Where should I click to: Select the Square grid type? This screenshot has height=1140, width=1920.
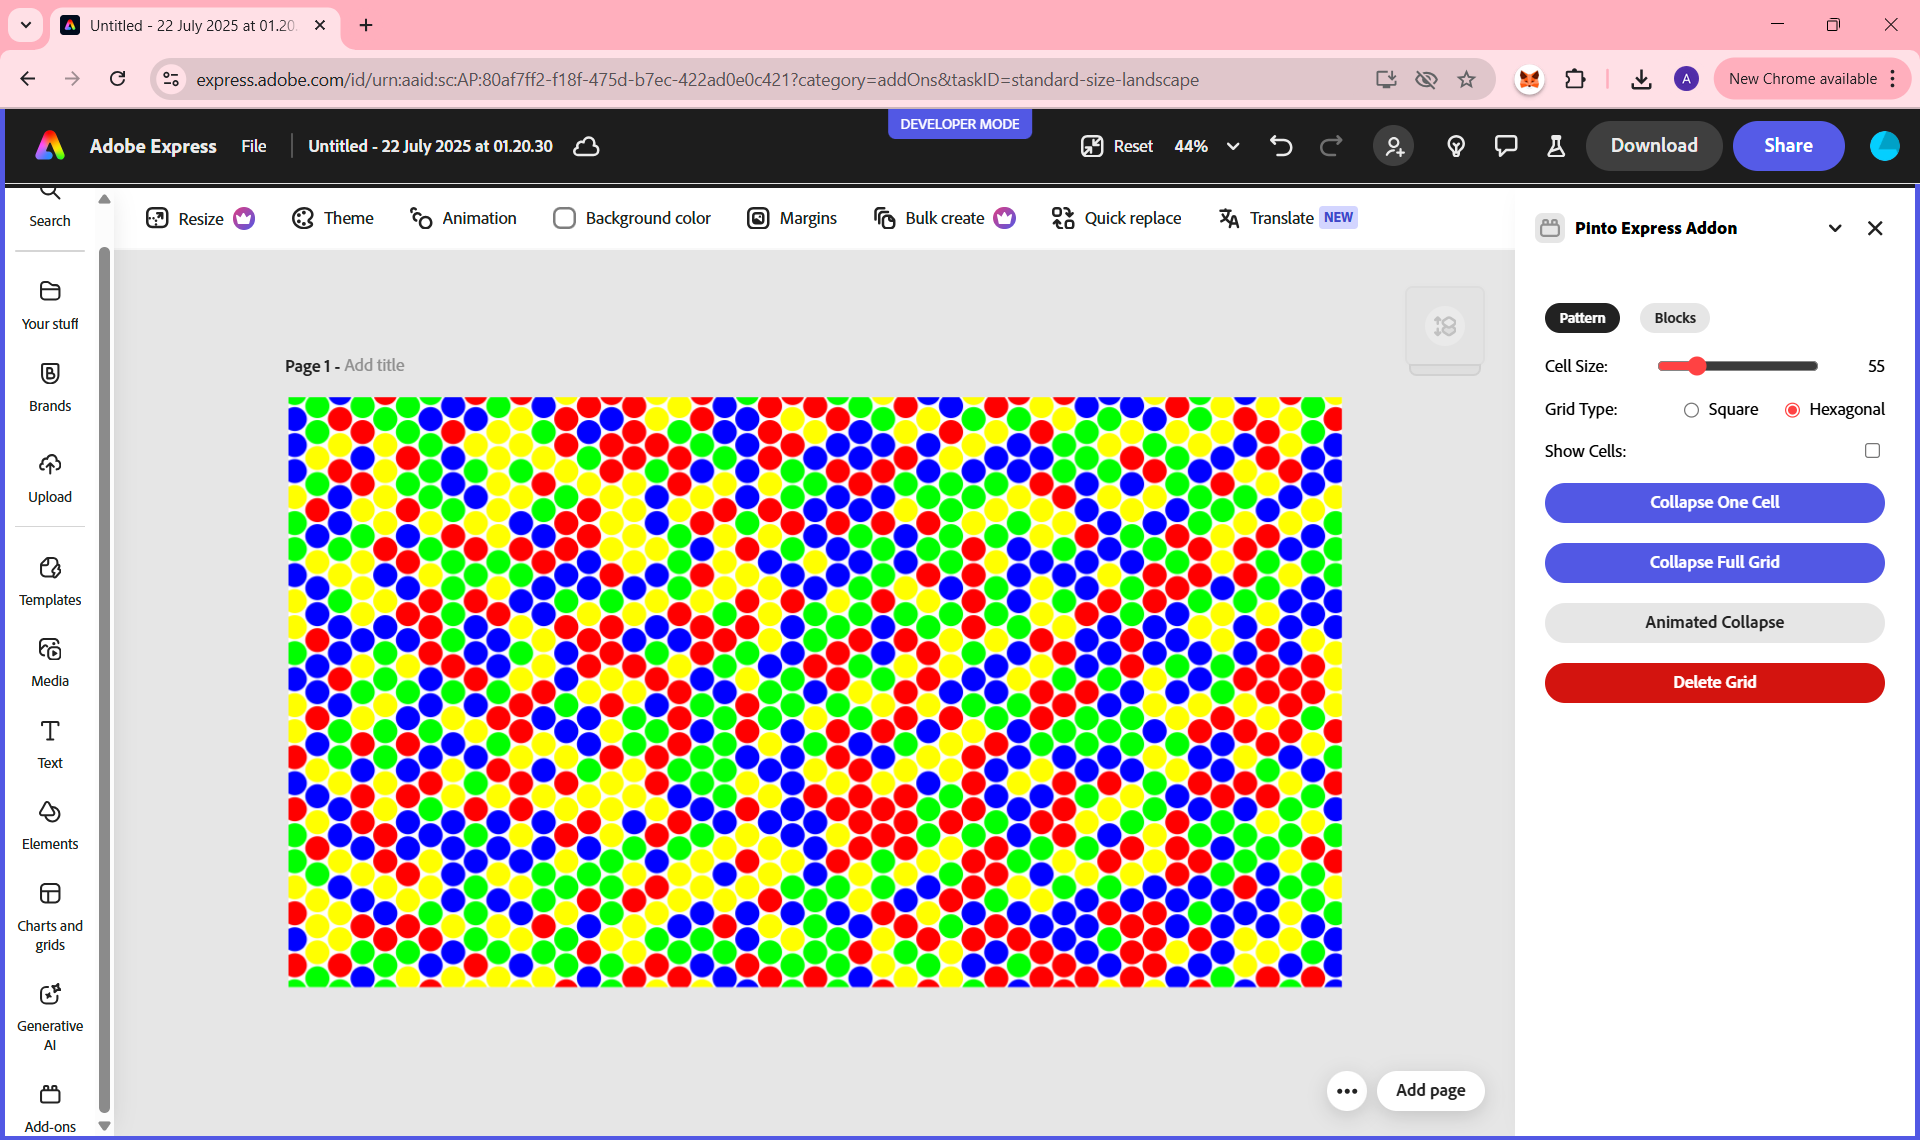(1691, 410)
